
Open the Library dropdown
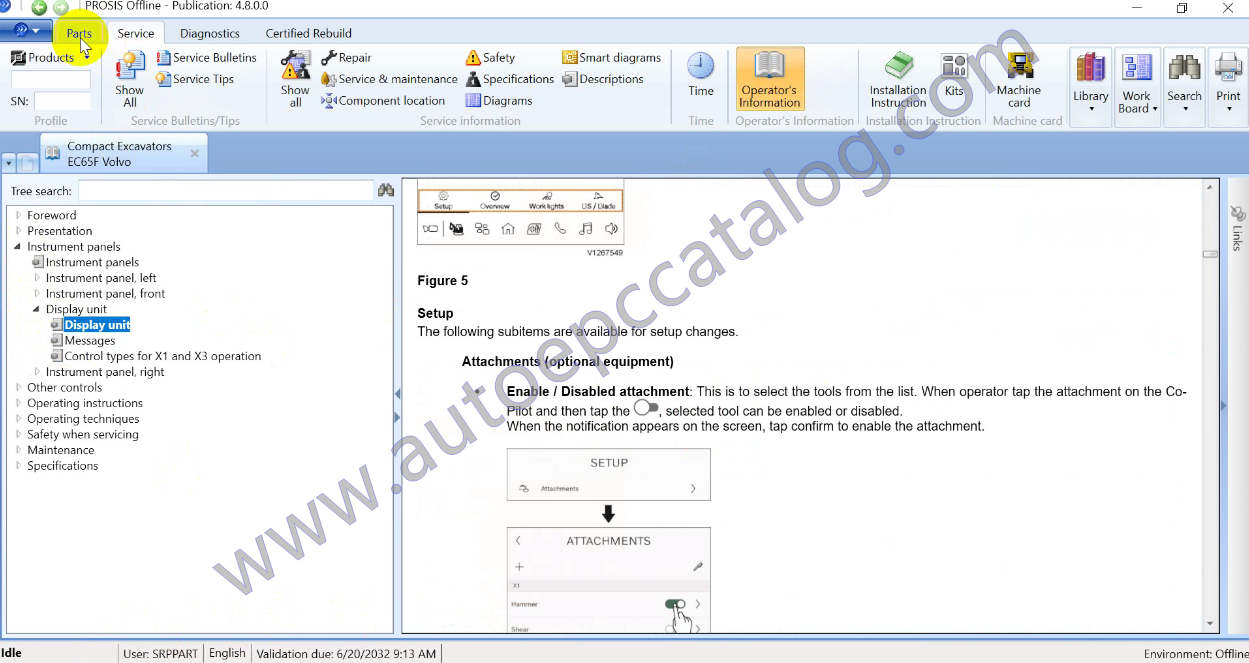tap(1090, 80)
